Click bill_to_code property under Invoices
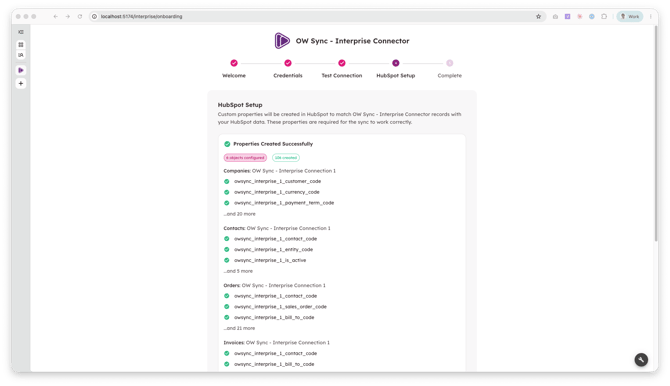Image resolution: width=670 pixels, height=386 pixels. pyautogui.click(x=274, y=364)
